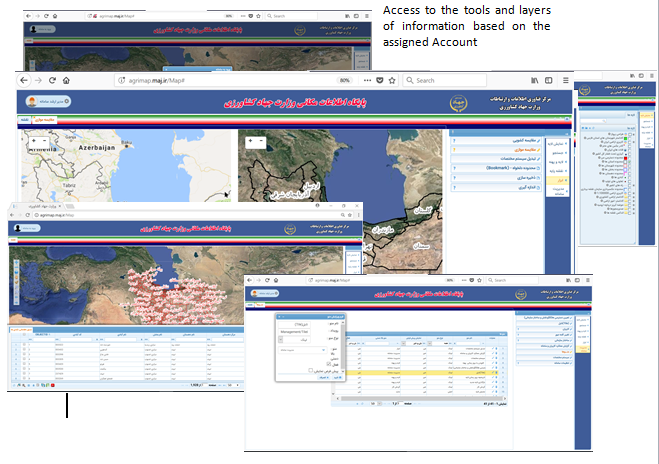Click Search box in main Firefox window
This screenshot has width=659, height=464.
pyautogui.click(x=445, y=80)
